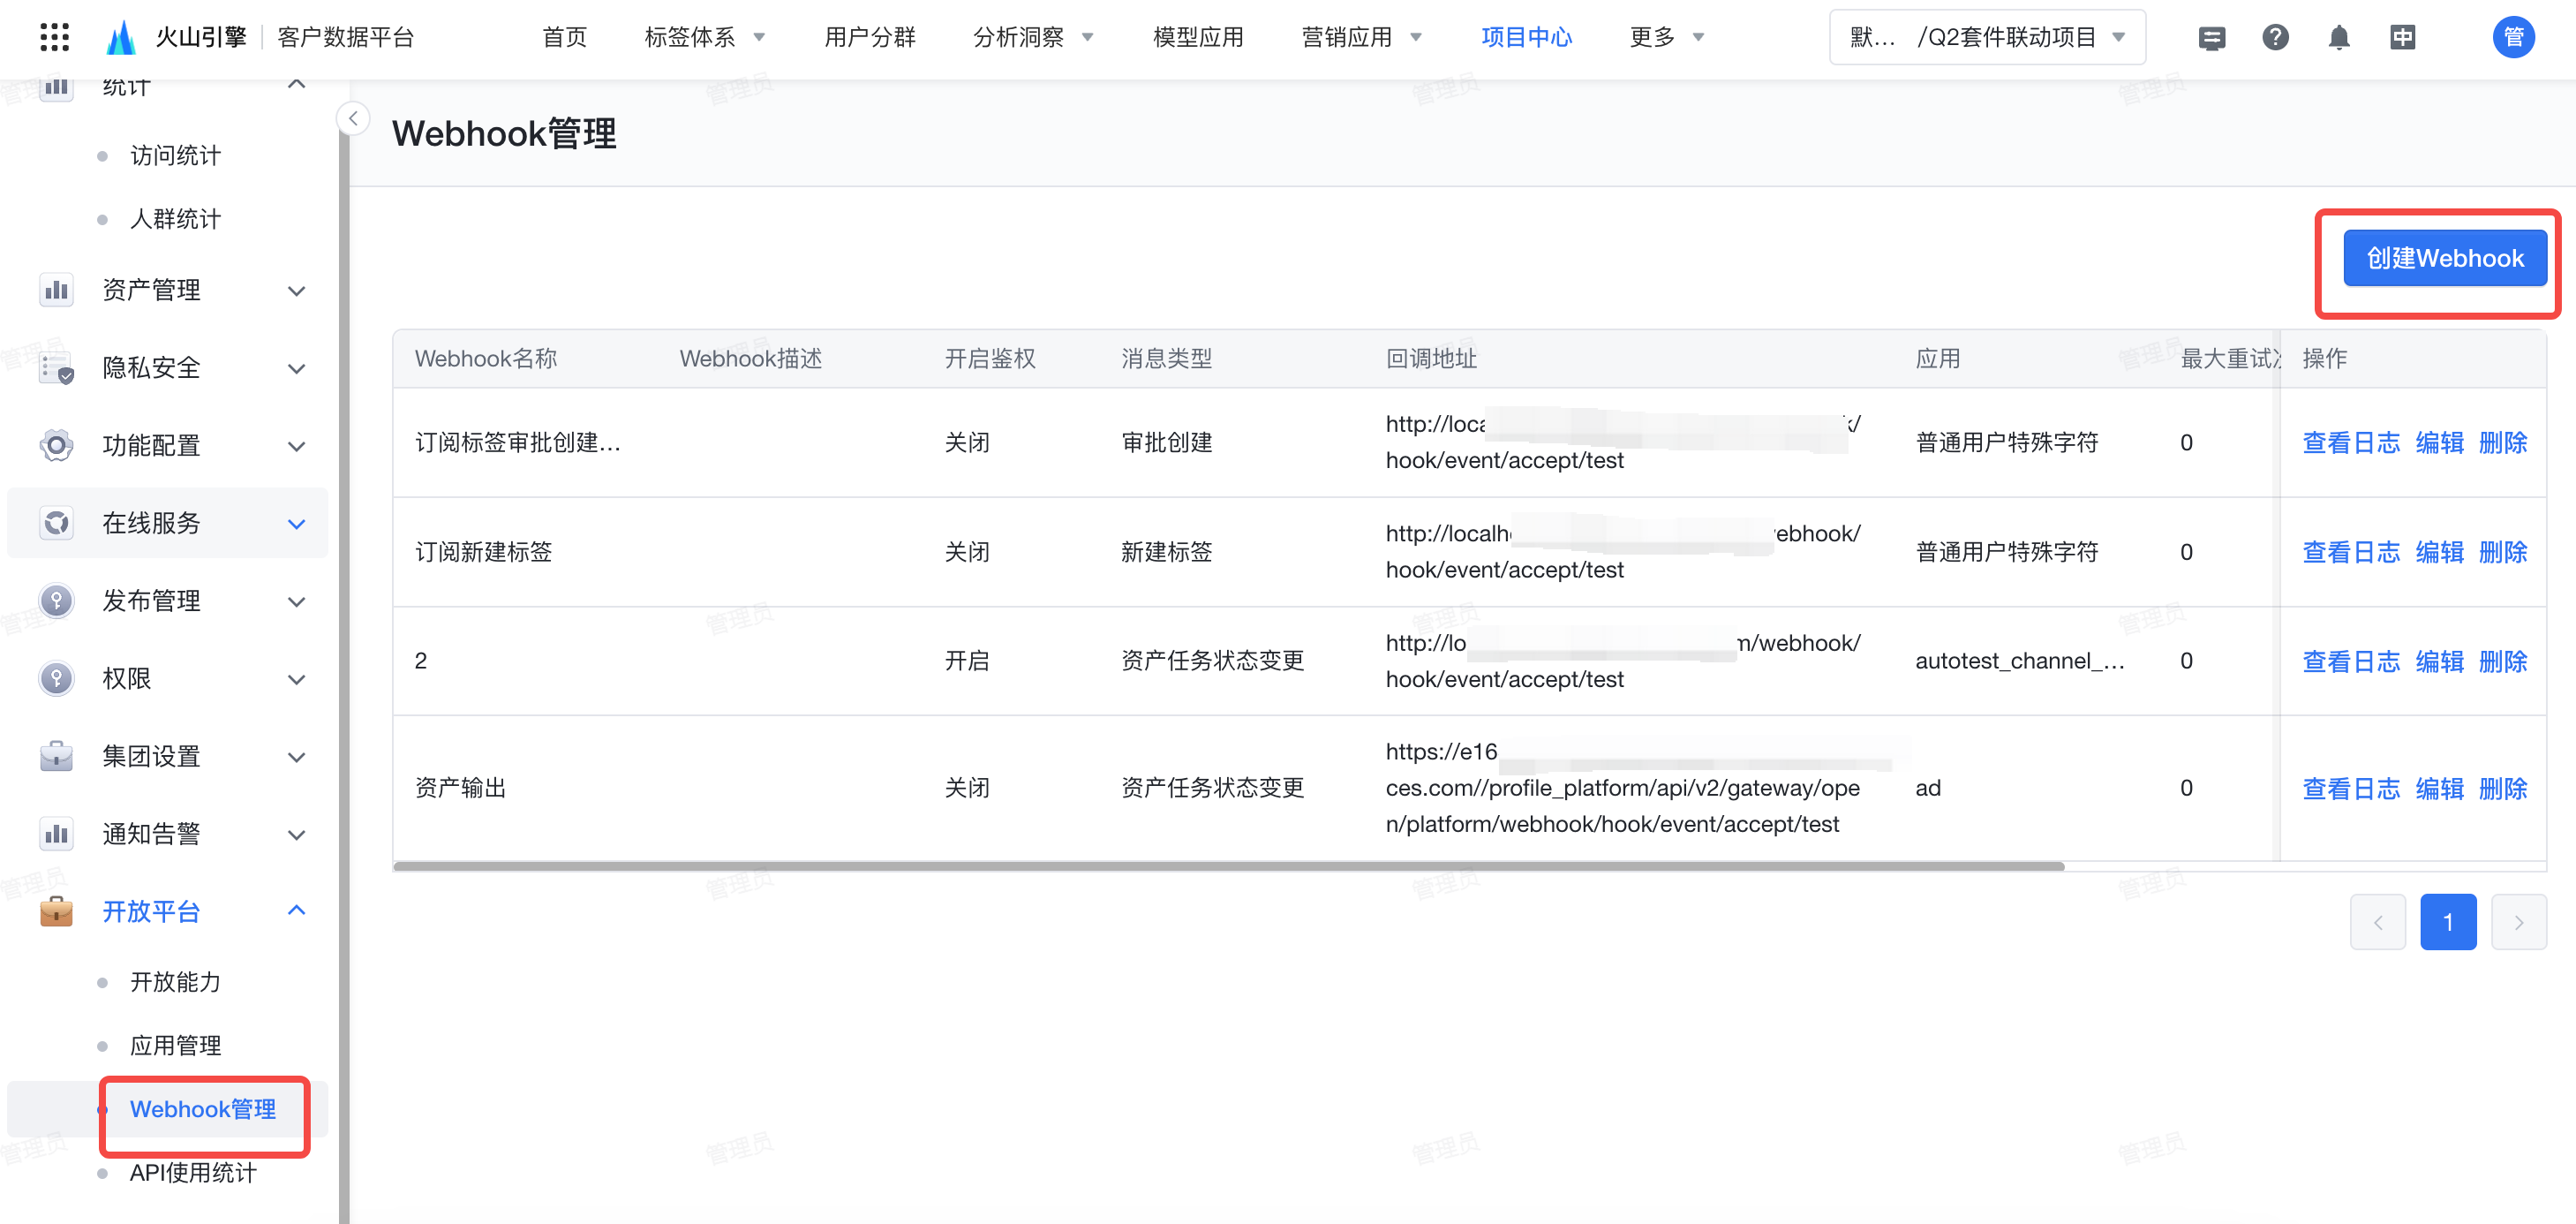Click the 通知告警 sidebar icon
Screen dimensions: 2576x1224
(57, 834)
